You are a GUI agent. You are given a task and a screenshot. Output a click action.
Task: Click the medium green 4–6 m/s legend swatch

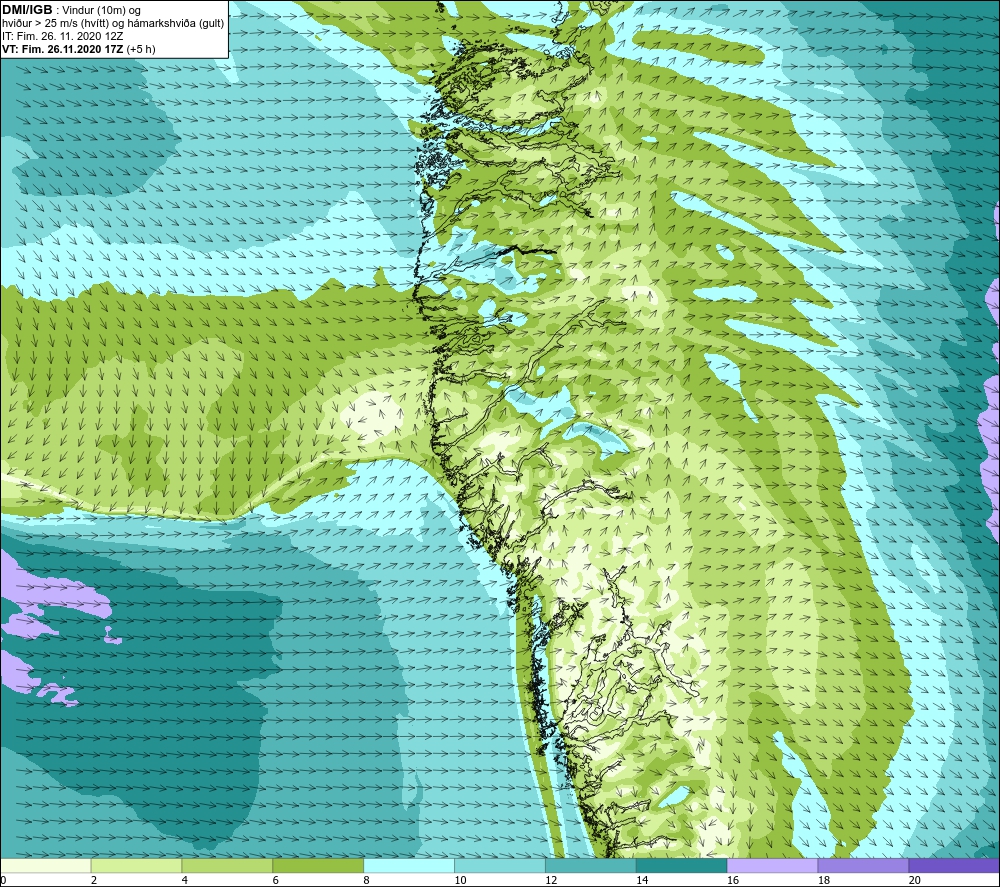pos(227,866)
